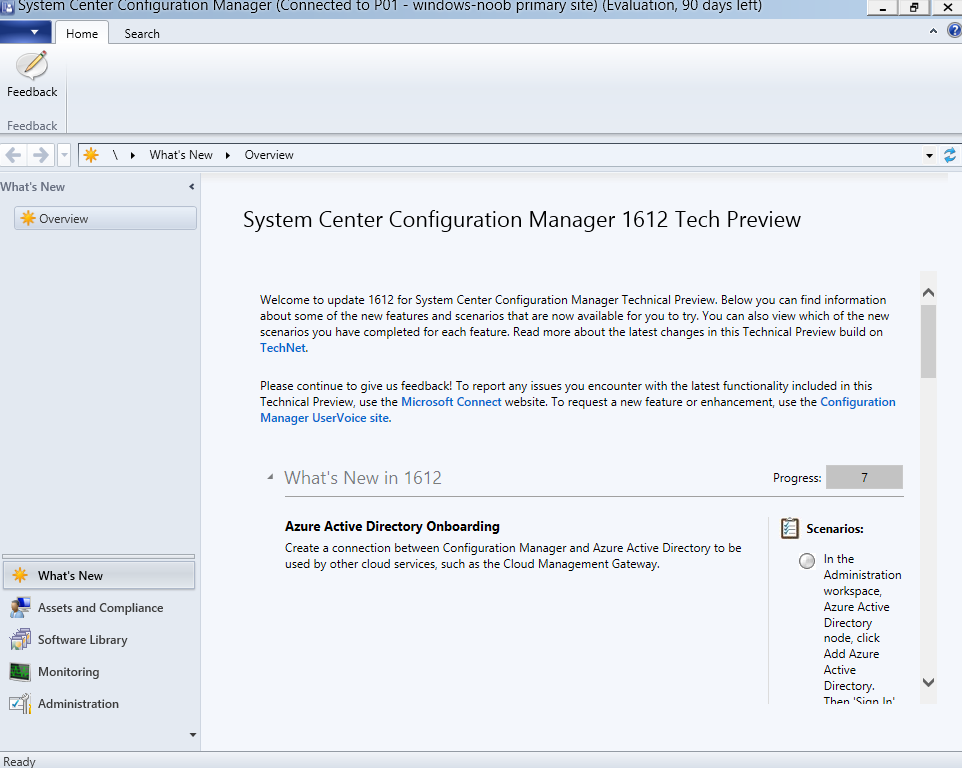
Task: Click the Software Library icon
Action: pyautogui.click(x=20, y=639)
